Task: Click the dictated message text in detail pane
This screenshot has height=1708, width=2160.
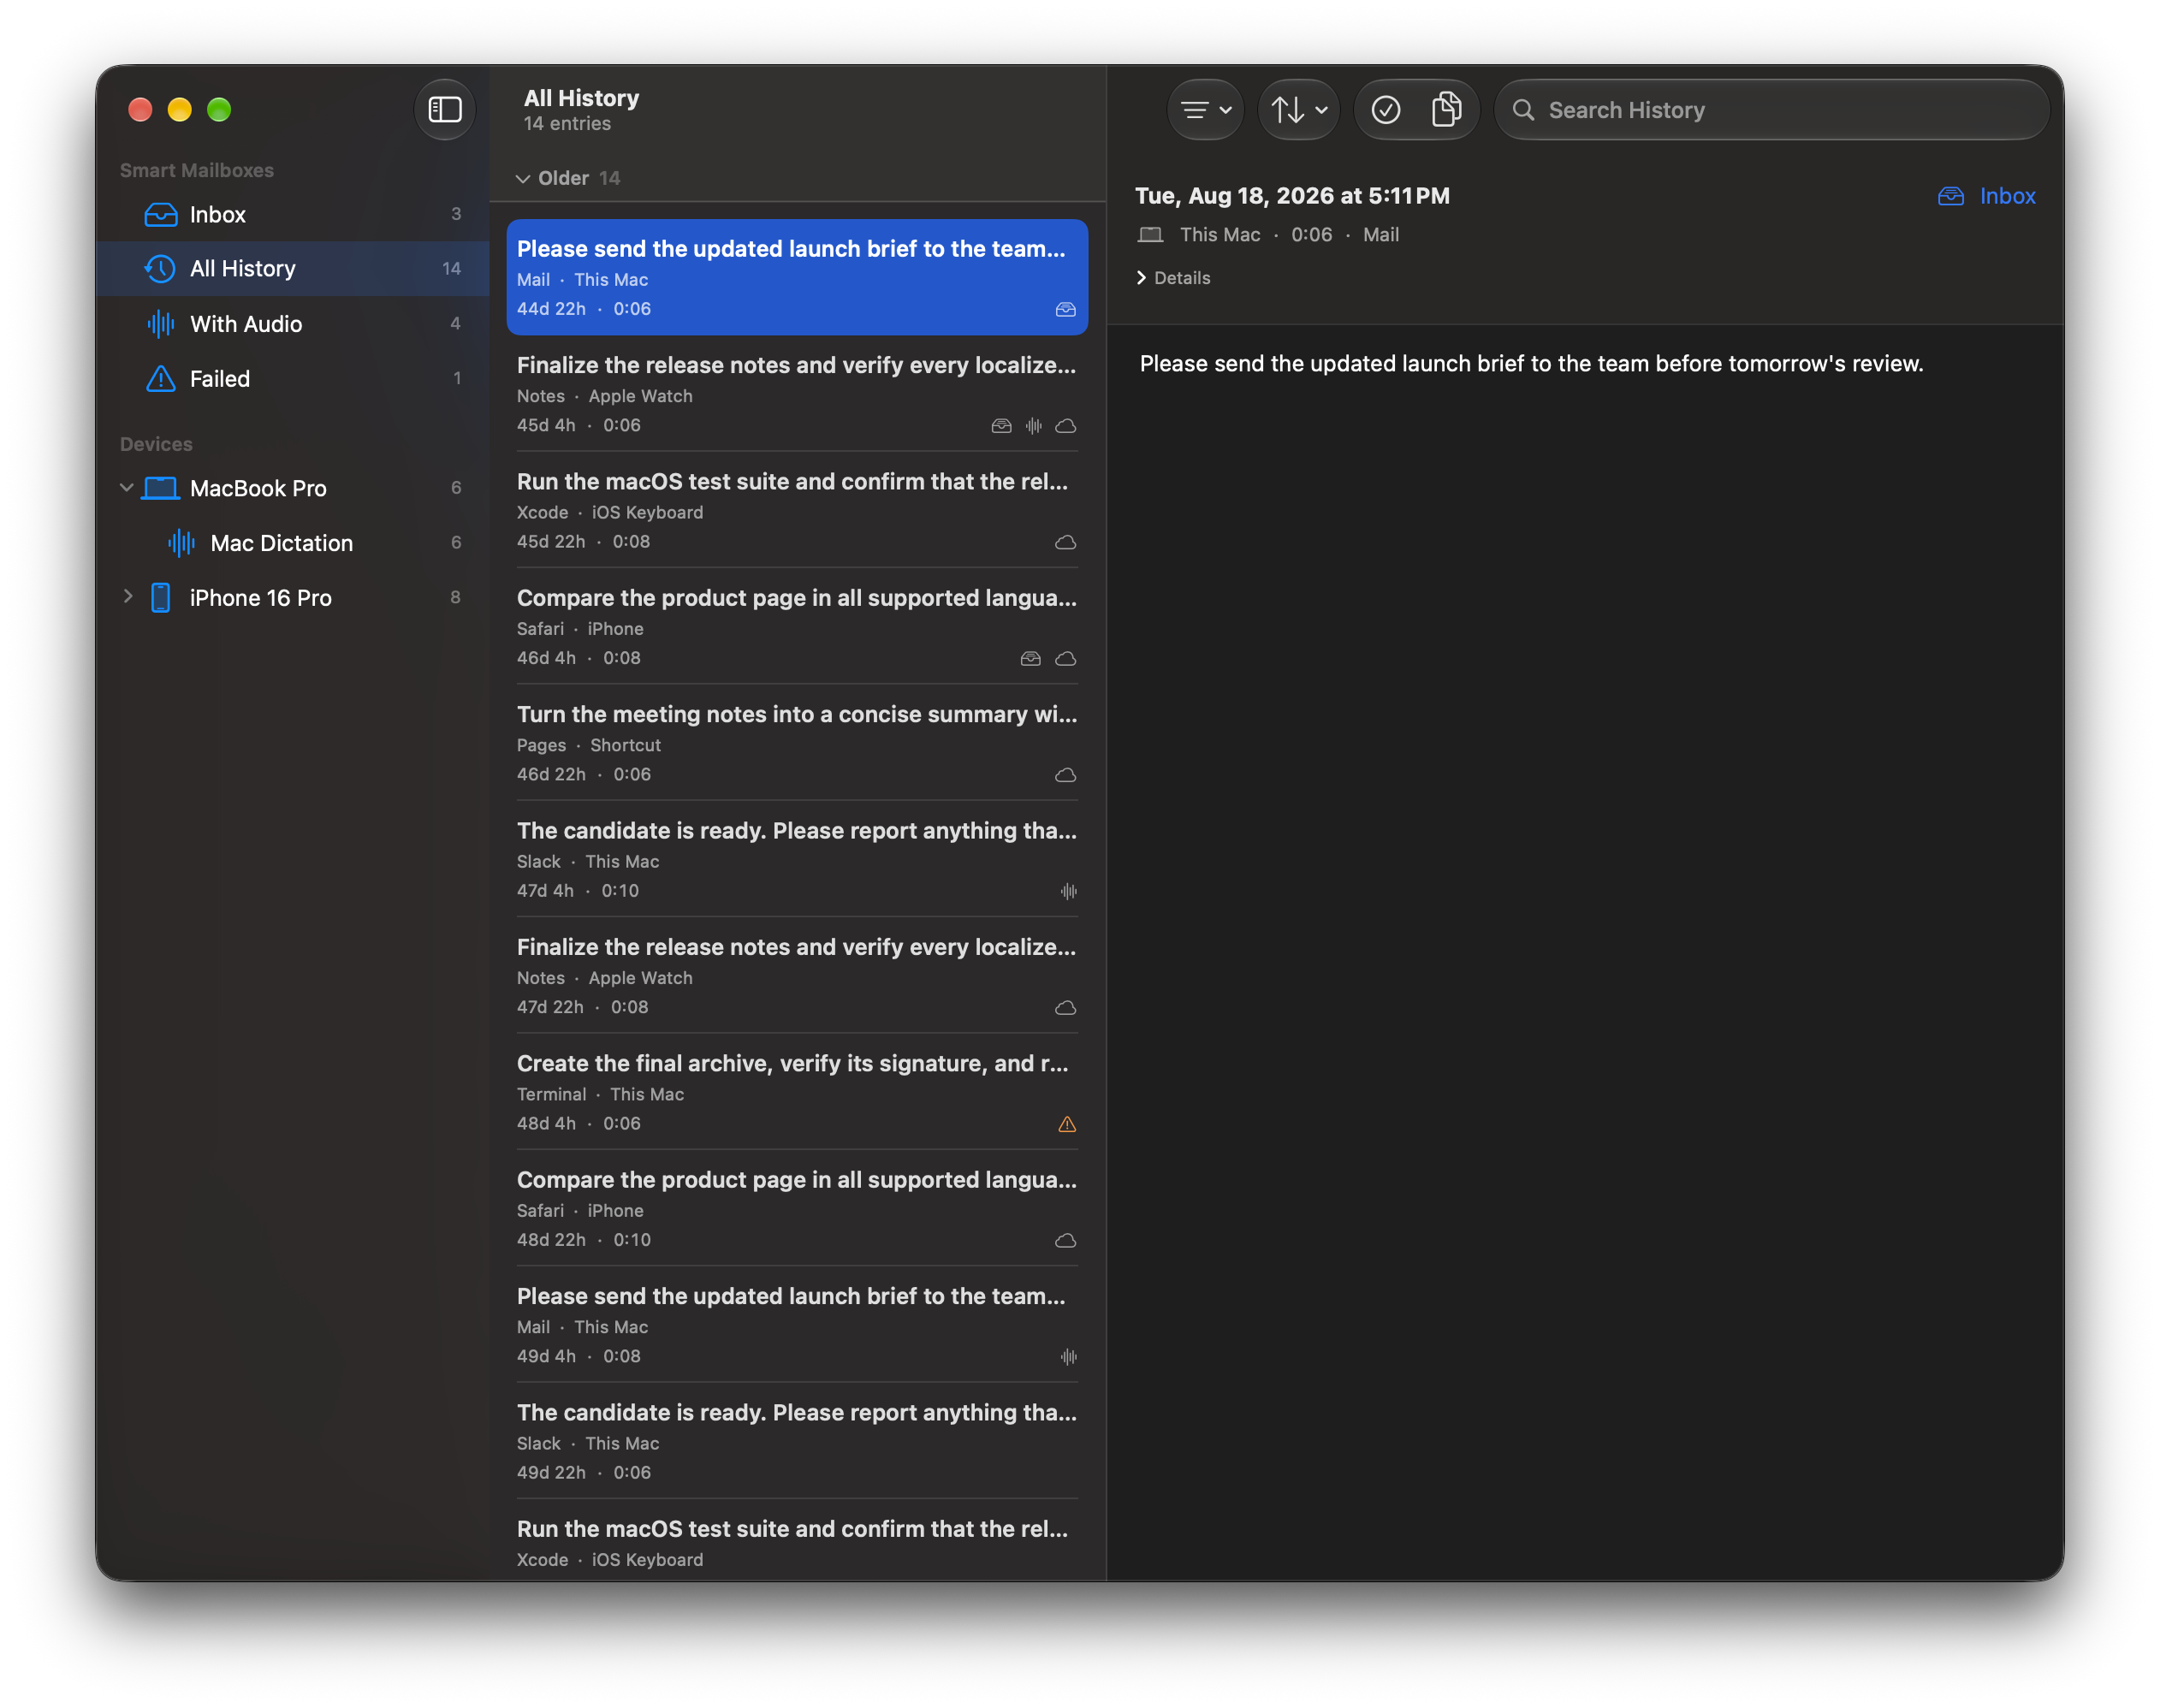Action: click(x=1530, y=363)
